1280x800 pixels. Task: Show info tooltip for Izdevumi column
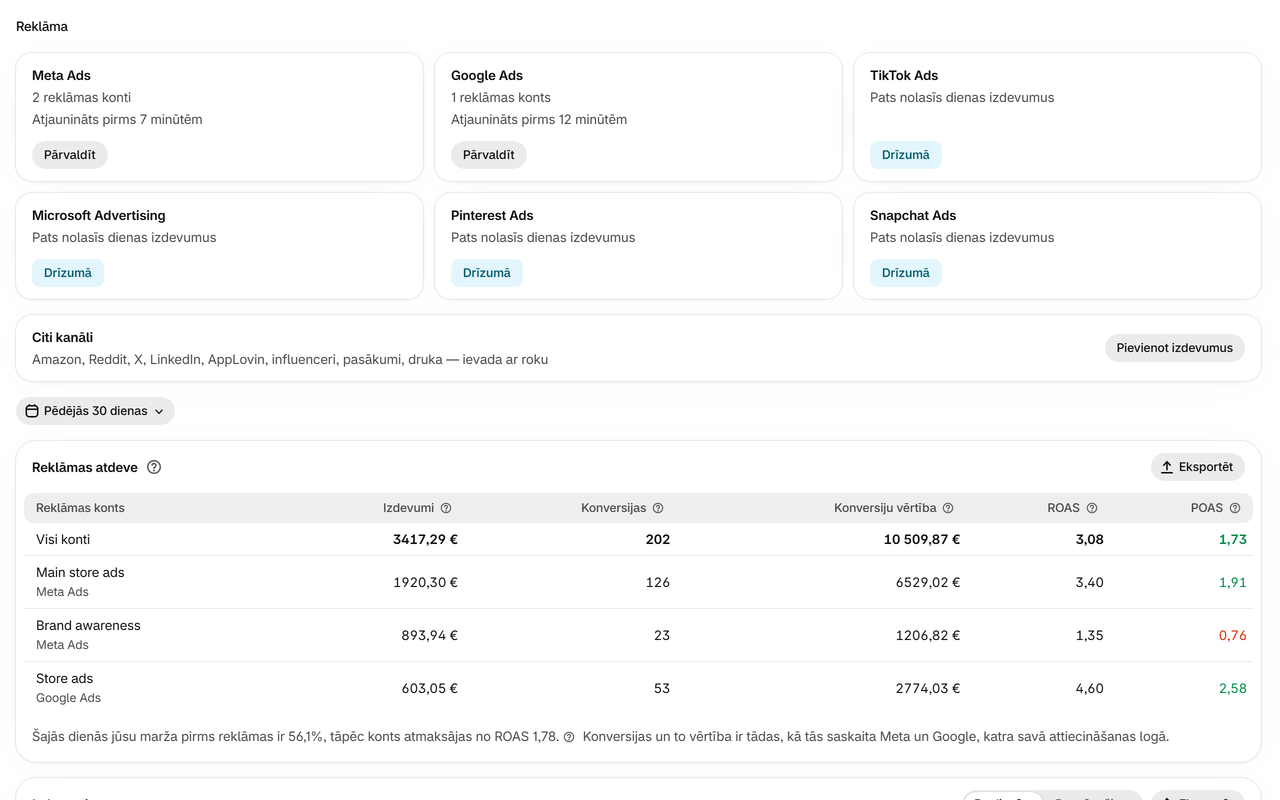point(446,508)
